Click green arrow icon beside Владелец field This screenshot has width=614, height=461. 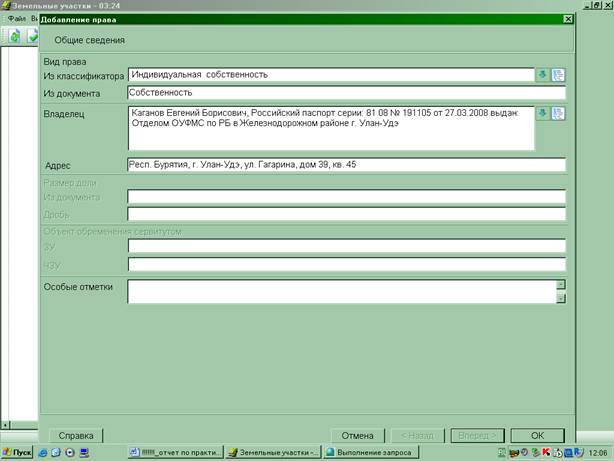click(542, 113)
